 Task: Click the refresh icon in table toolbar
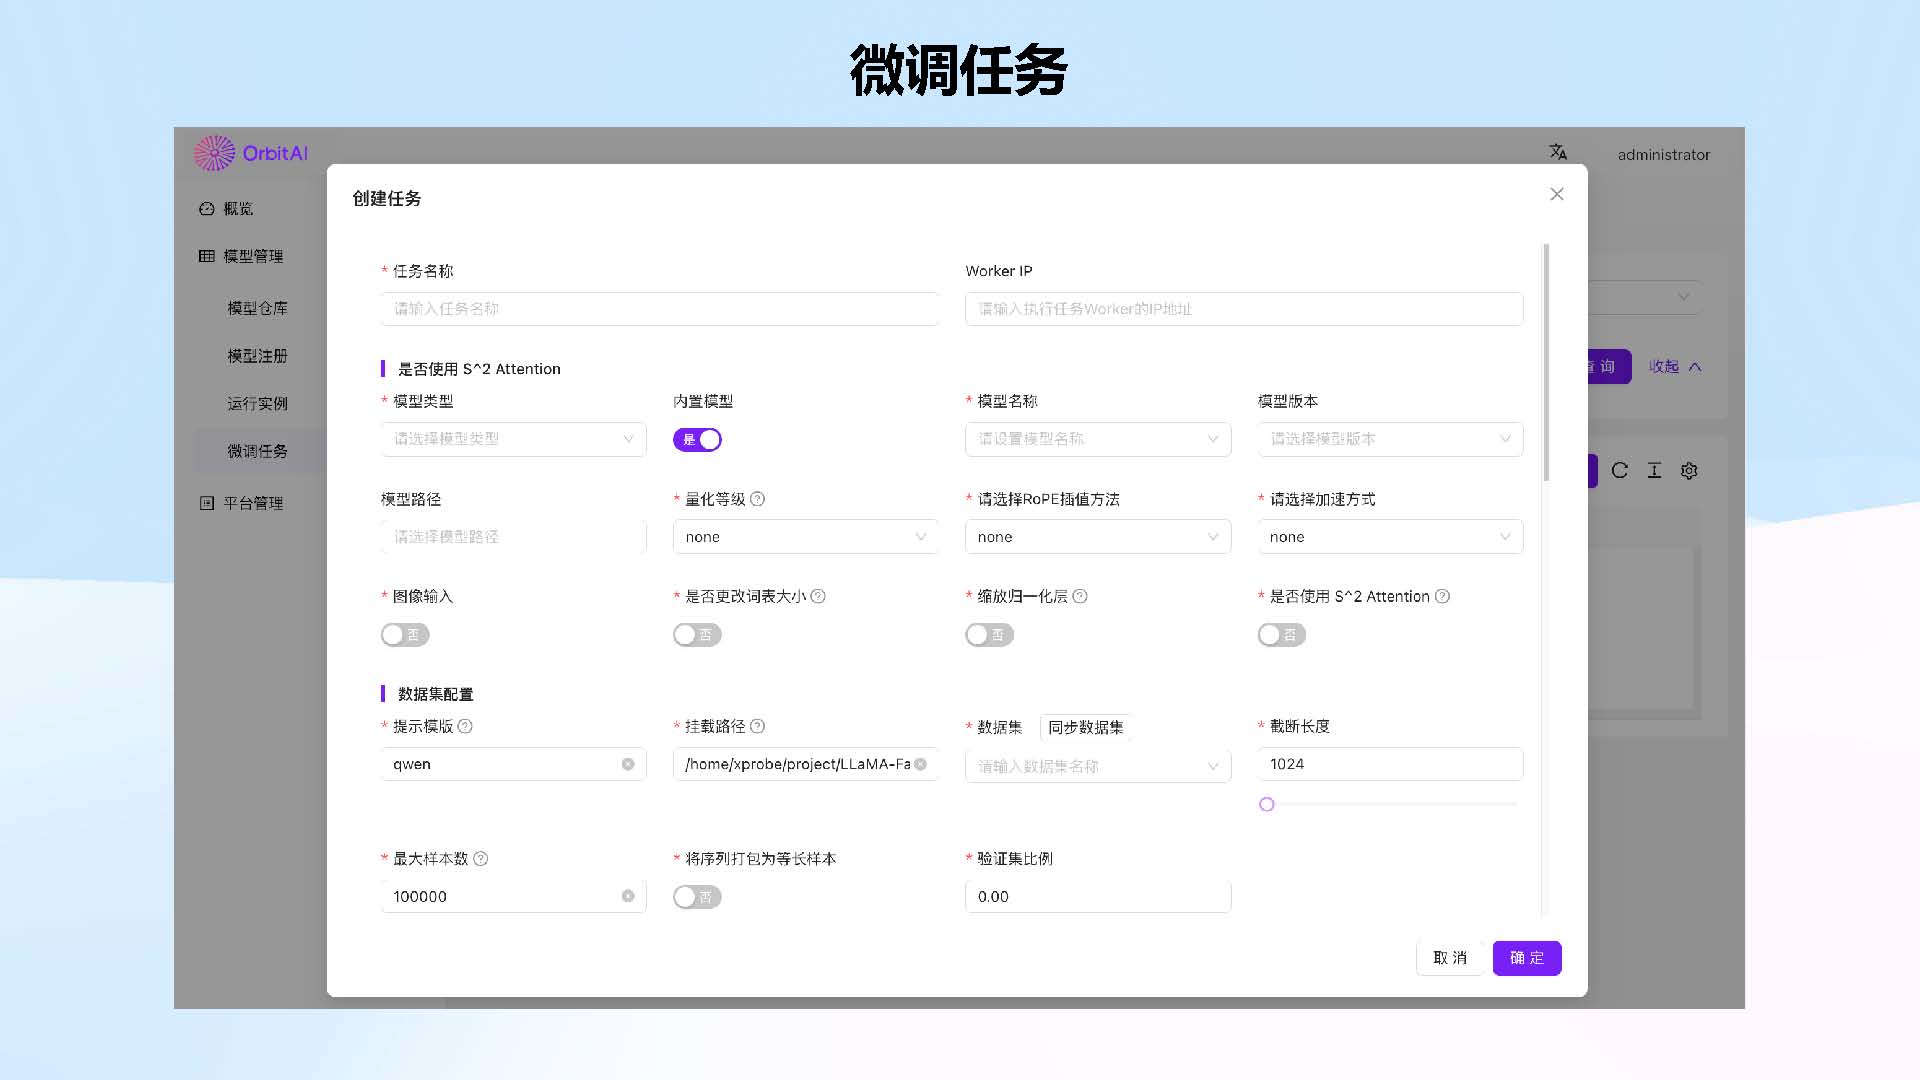tap(1620, 471)
